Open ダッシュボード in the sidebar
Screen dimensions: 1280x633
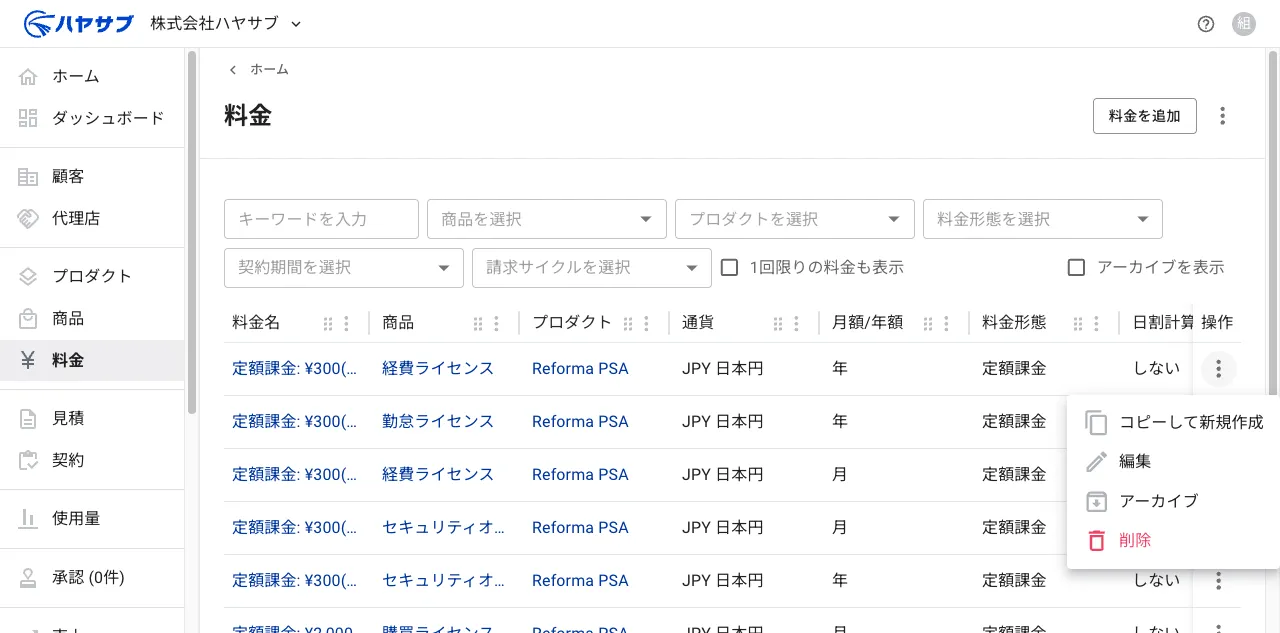click(92, 118)
